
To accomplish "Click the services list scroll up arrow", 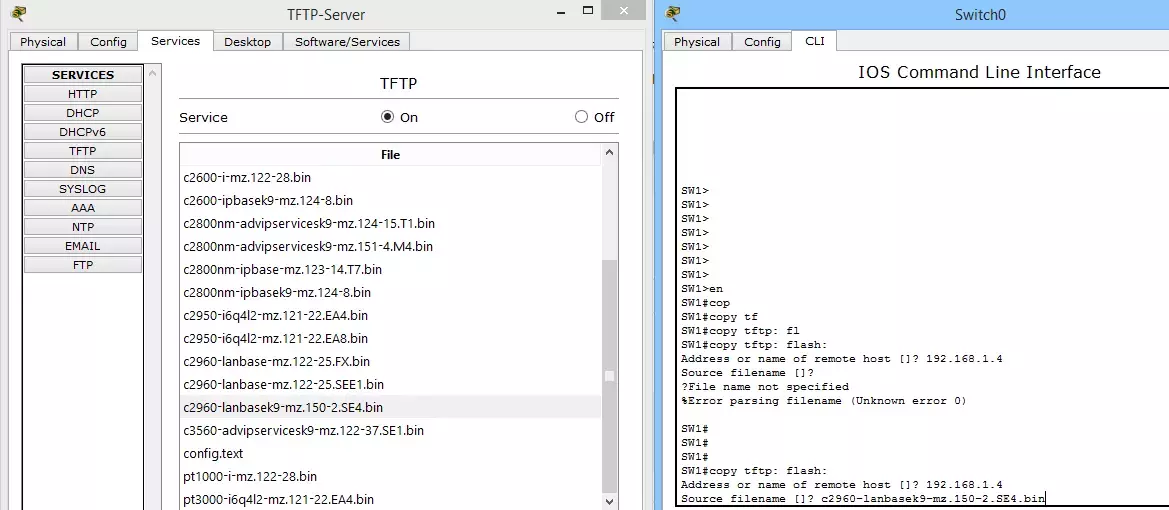I will 152,73.
